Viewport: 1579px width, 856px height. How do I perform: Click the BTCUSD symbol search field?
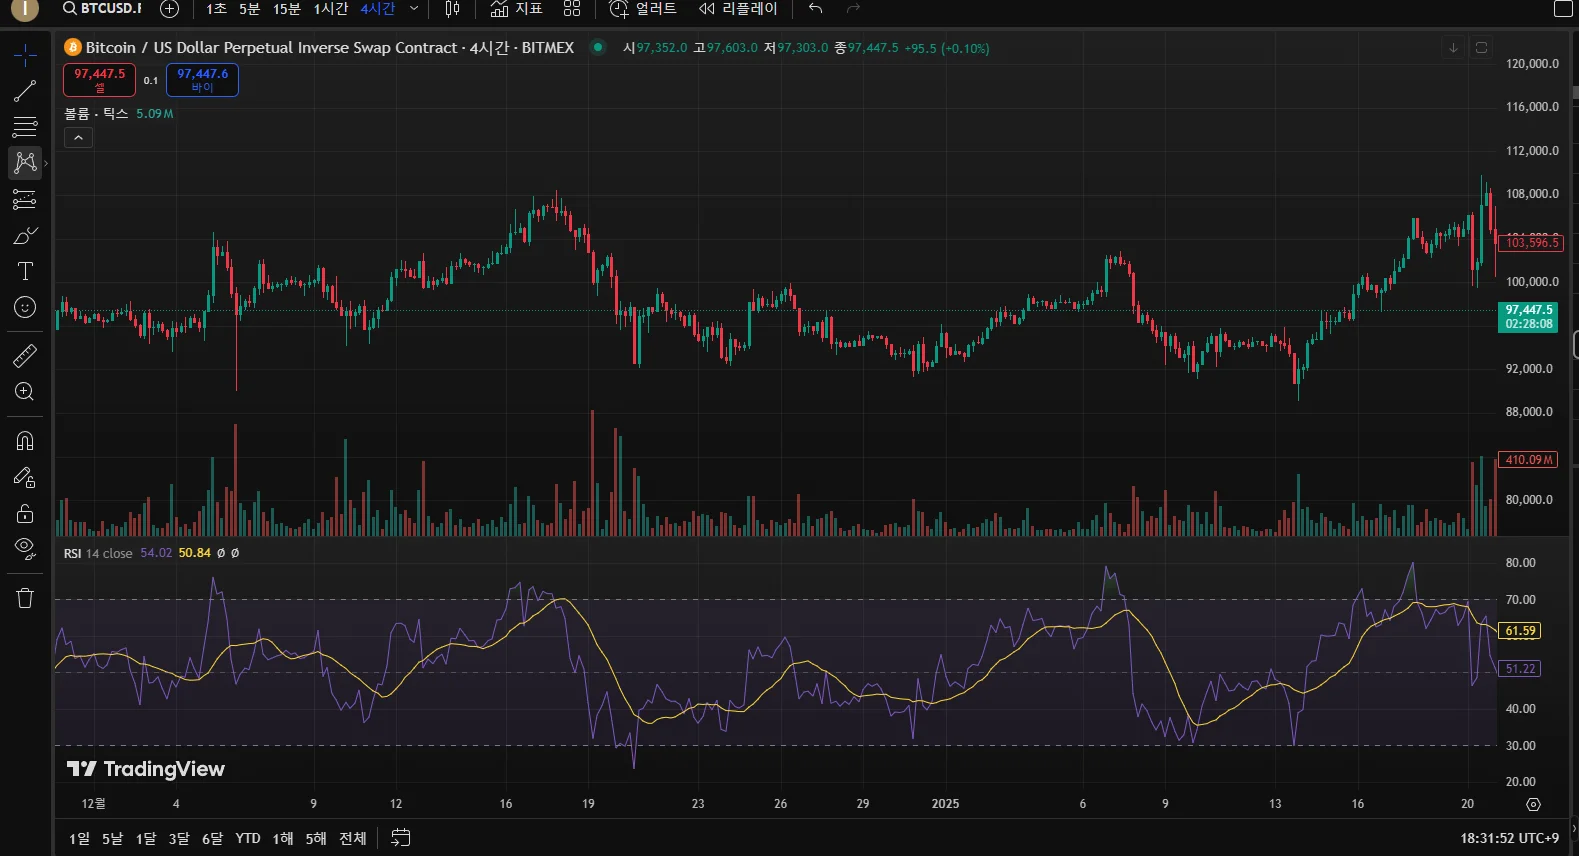pyautogui.click(x=102, y=9)
